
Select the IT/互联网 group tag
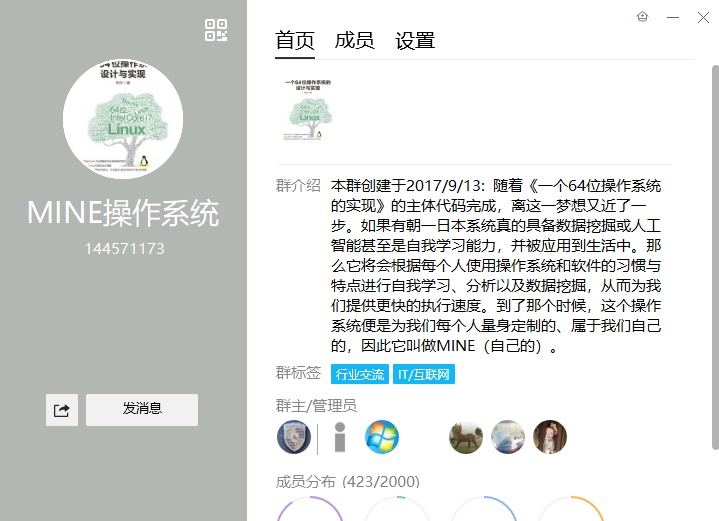[x=424, y=374]
